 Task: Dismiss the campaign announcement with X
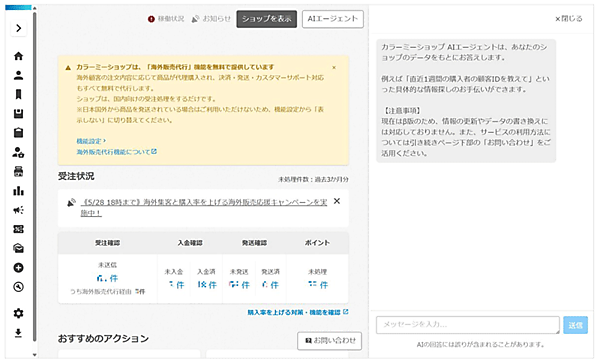pyautogui.click(x=337, y=201)
